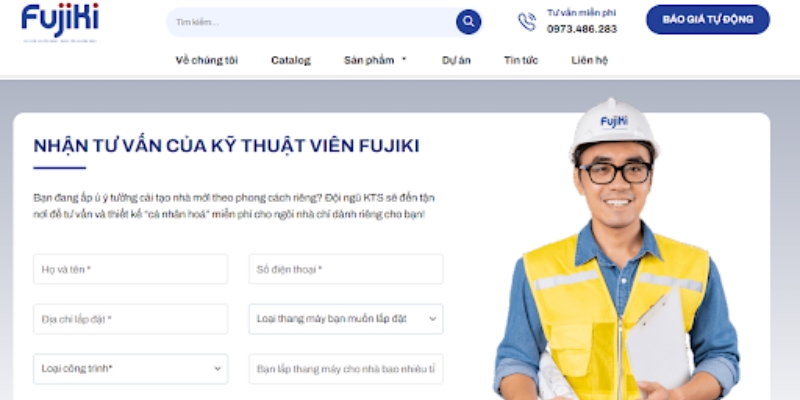This screenshot has width=800, height=400.
Task: Click the Sản phẩm menu caret arrow
Action: tap(404, 59)
